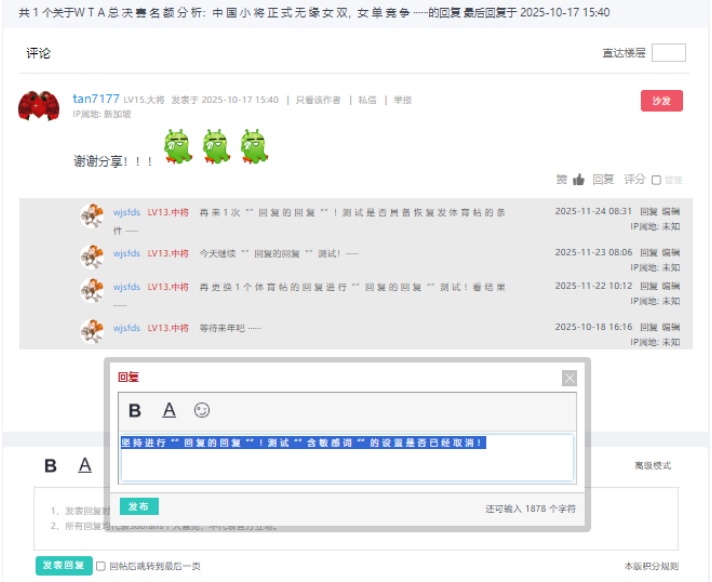Open tan7177 avatar image
Screen dimensions: 712x582
point(39,106)
